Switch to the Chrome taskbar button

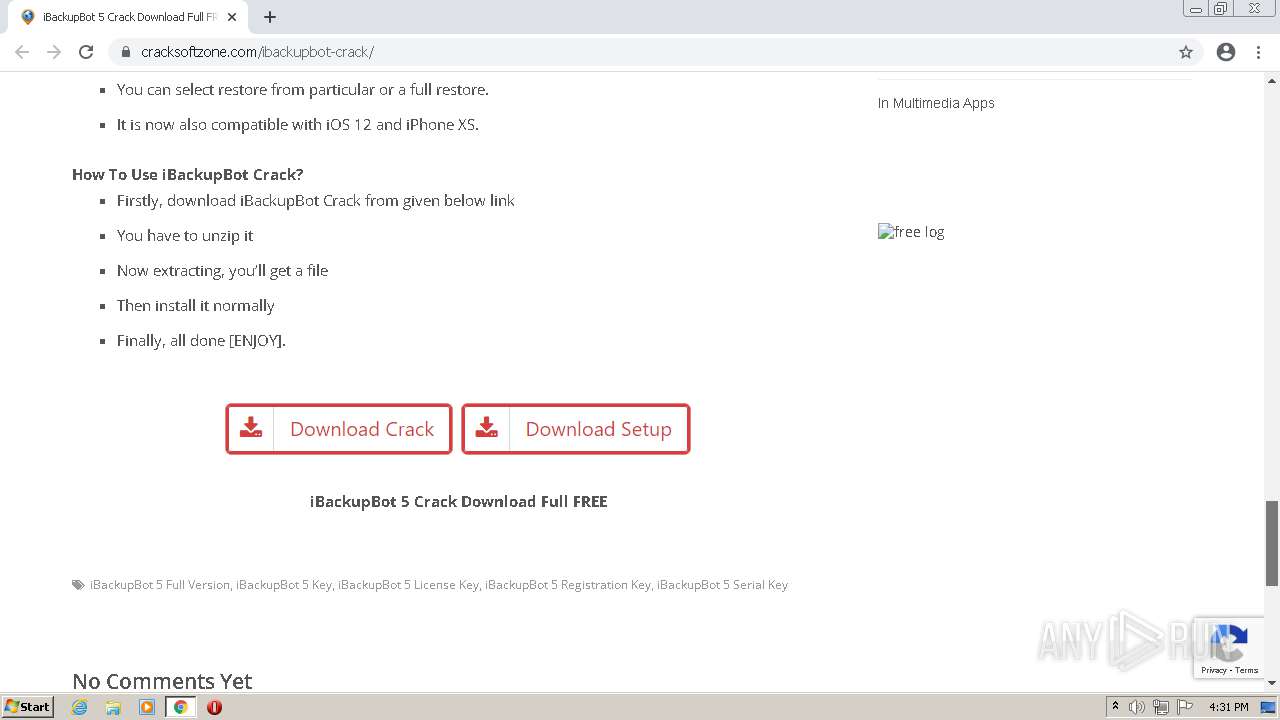point(180,707)
